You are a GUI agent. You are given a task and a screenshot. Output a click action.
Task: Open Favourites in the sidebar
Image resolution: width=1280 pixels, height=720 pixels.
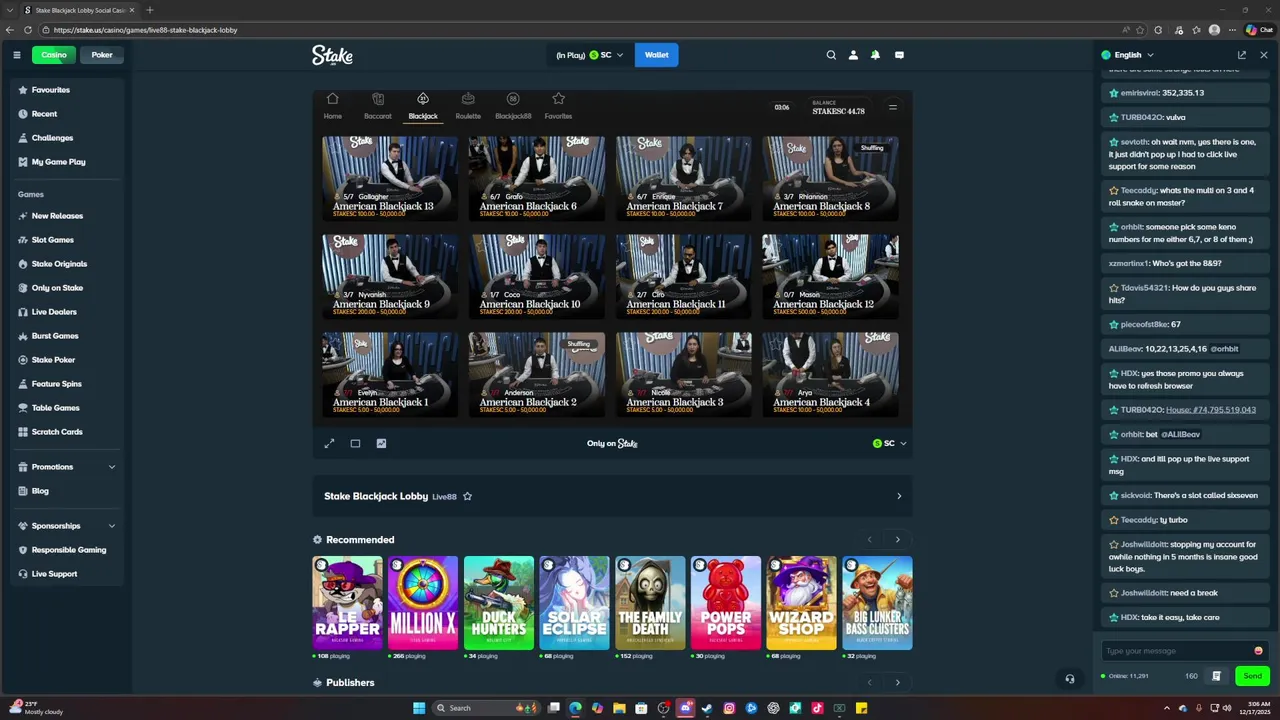(x=68, y=90)
